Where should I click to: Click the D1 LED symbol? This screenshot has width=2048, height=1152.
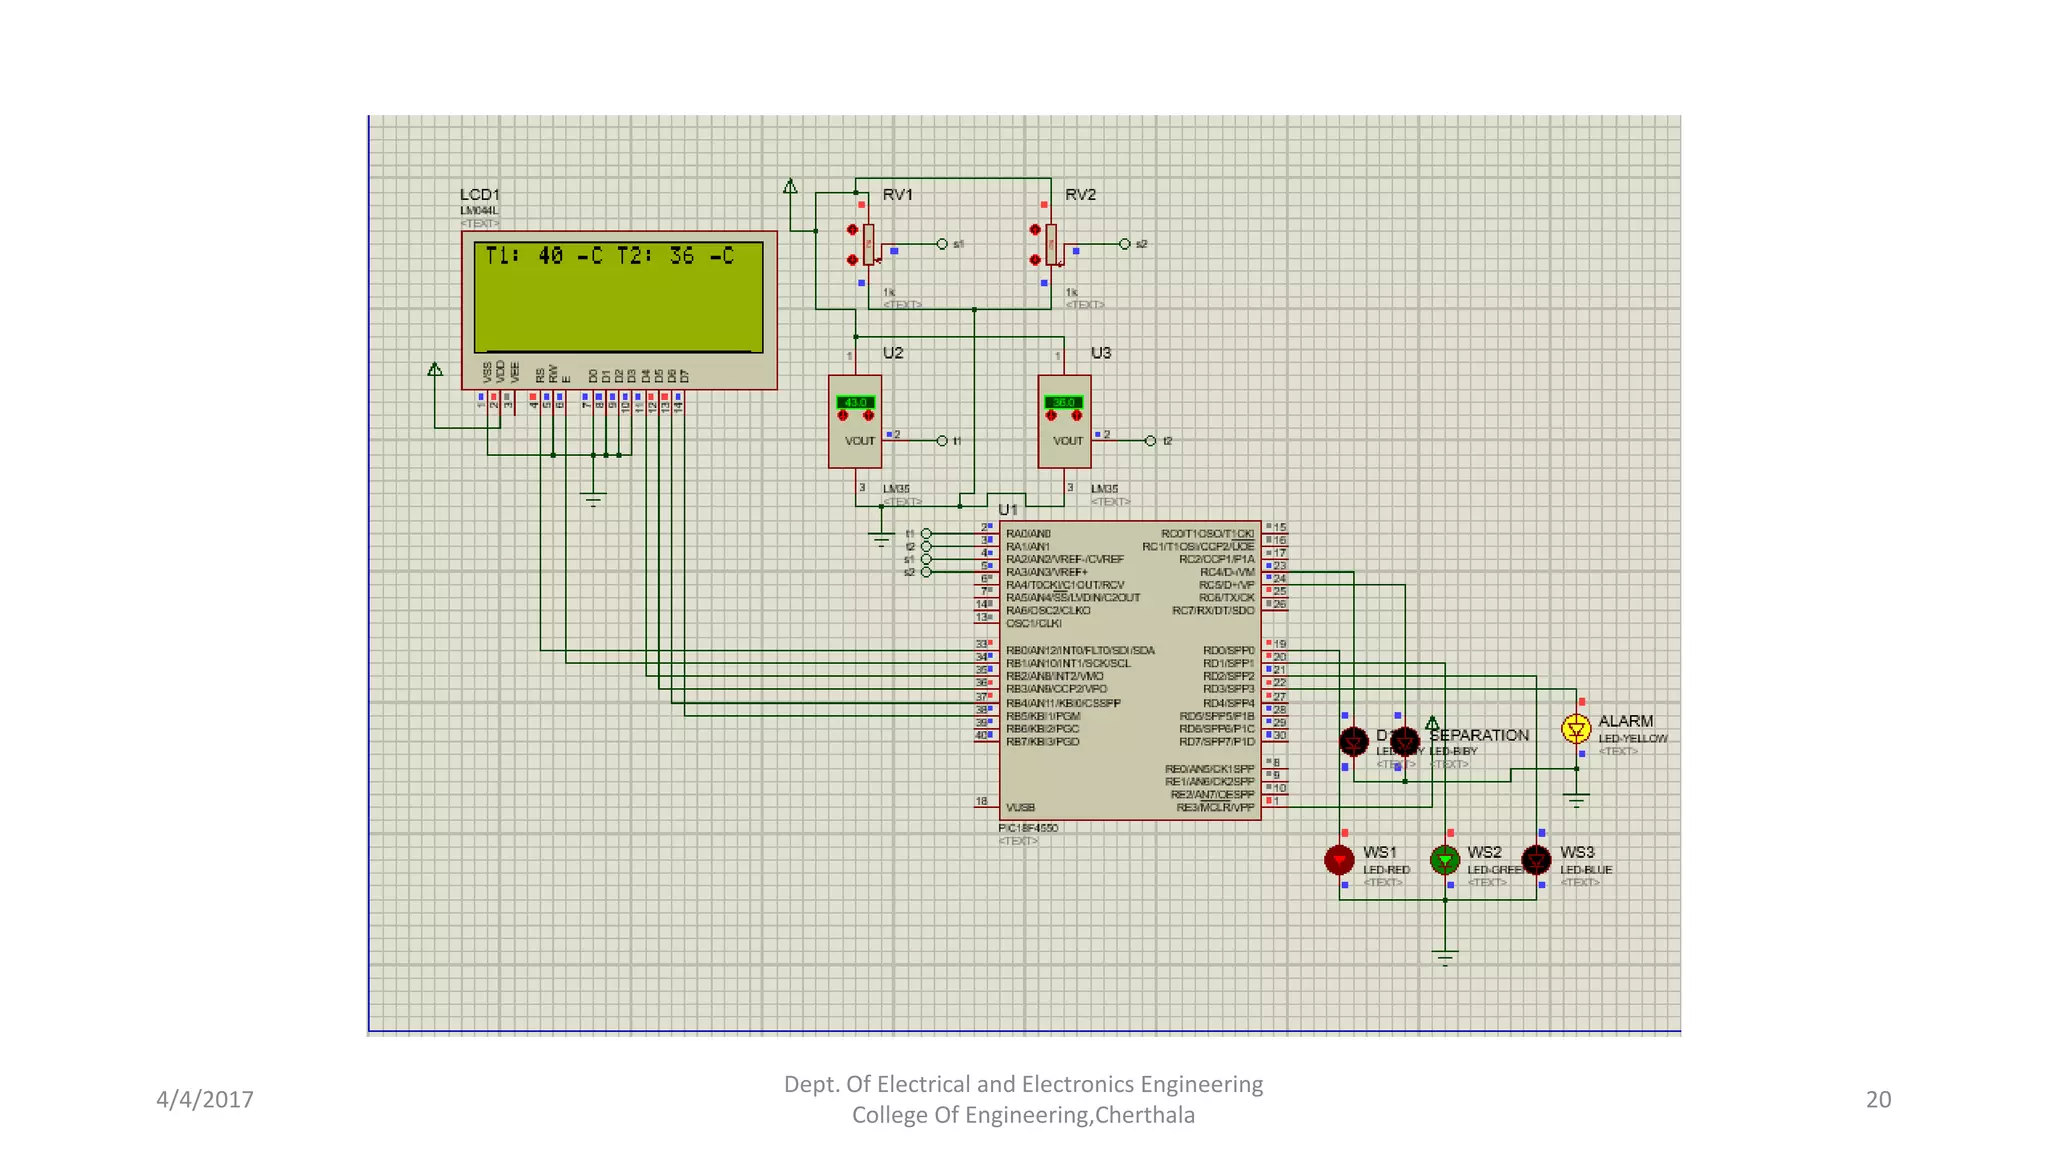1353,741
